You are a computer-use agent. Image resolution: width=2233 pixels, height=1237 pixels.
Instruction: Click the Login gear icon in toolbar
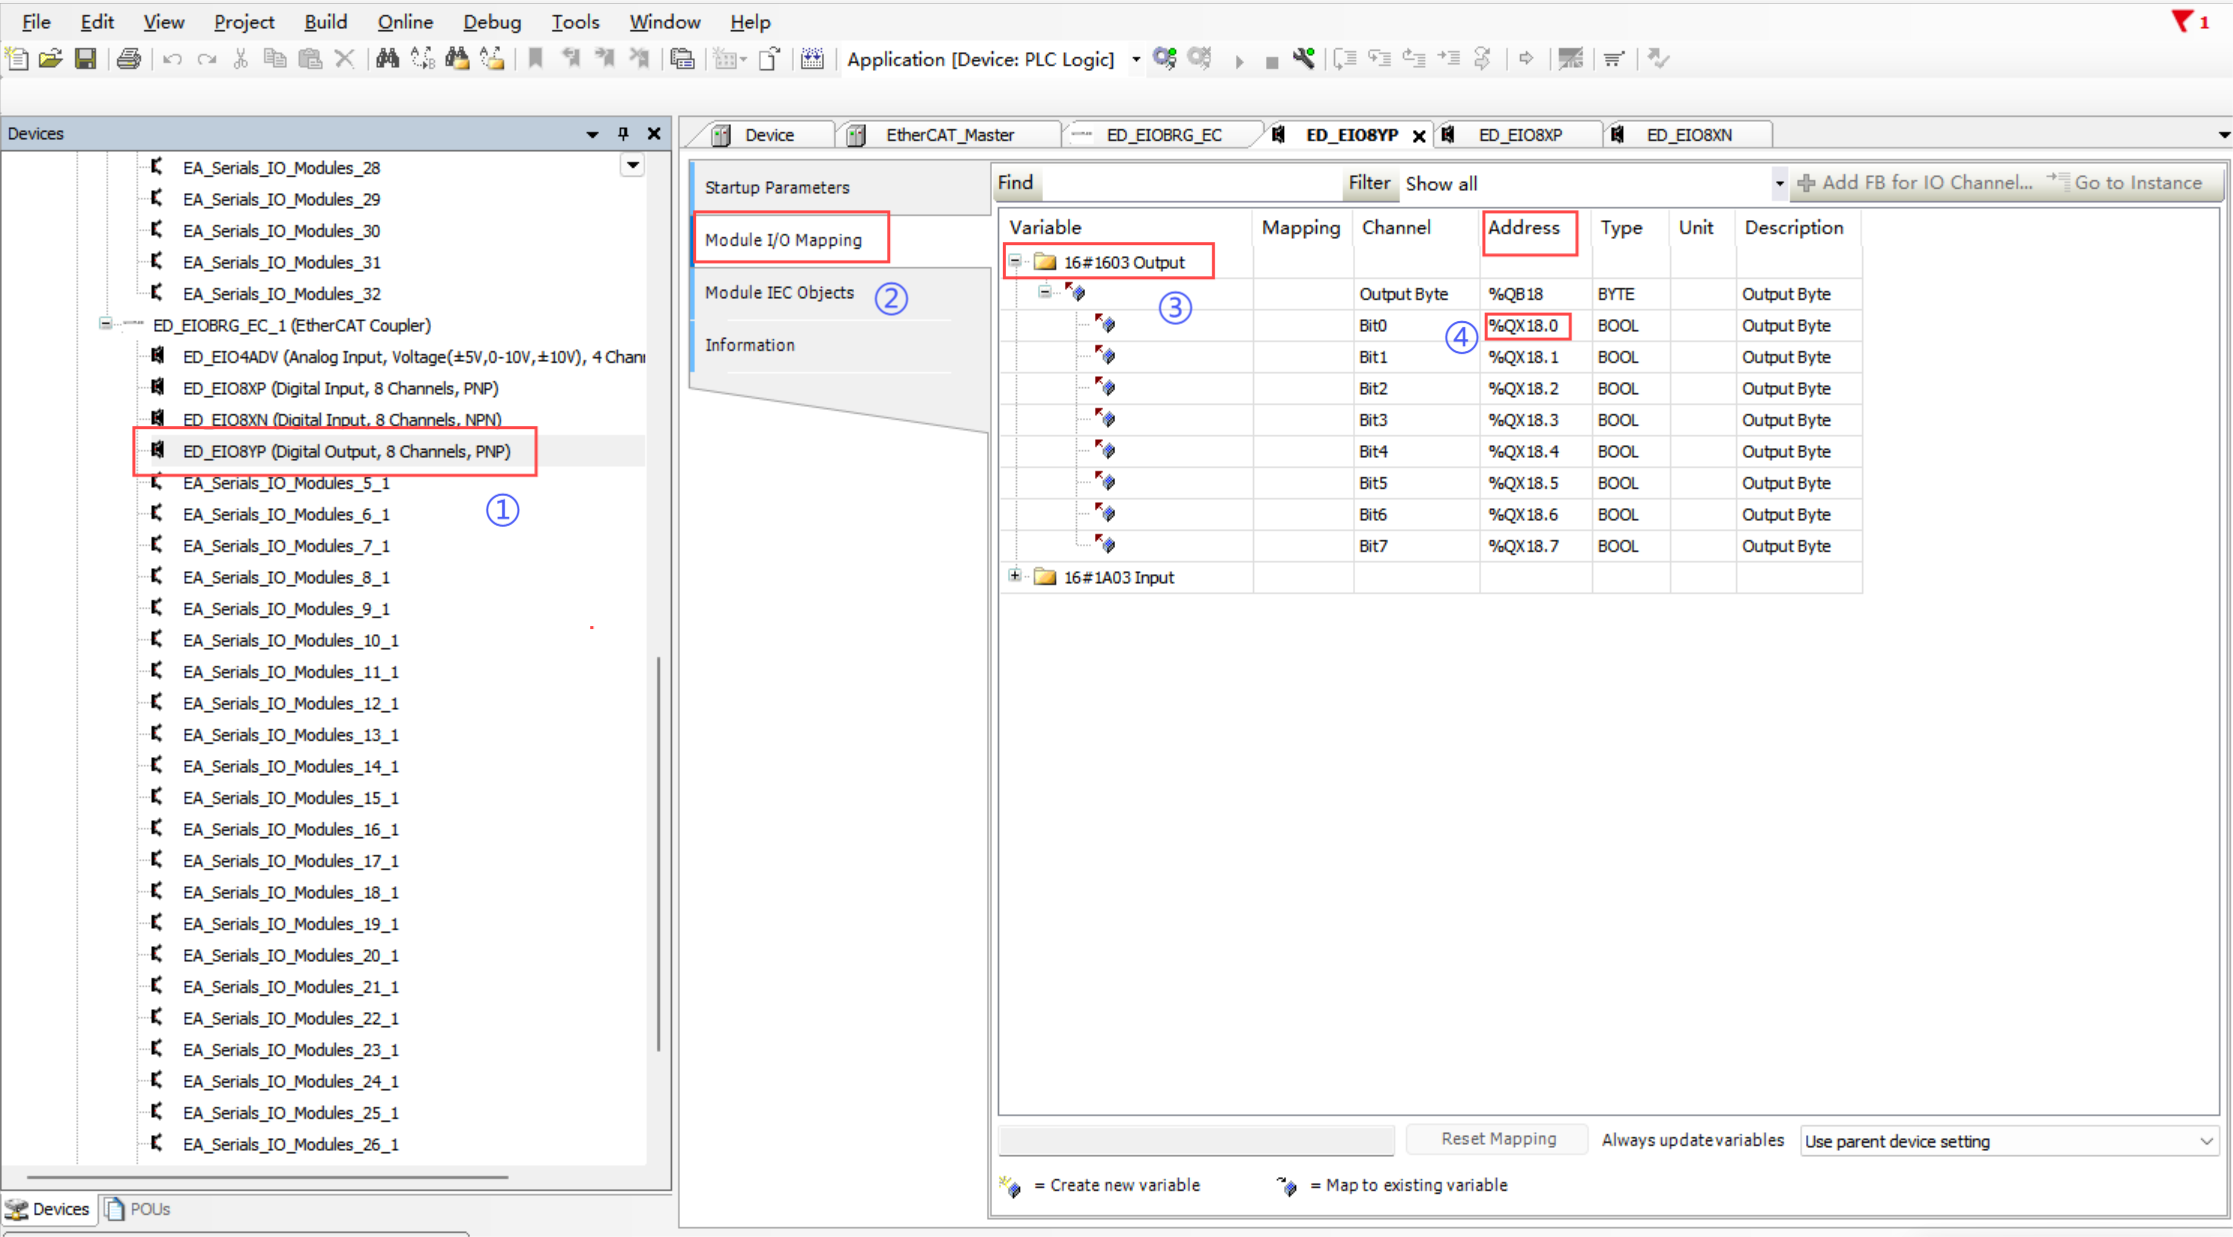(1164, 59)
